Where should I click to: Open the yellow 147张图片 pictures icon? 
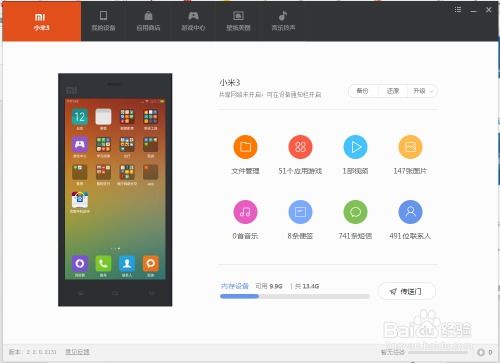coord(410,147)
